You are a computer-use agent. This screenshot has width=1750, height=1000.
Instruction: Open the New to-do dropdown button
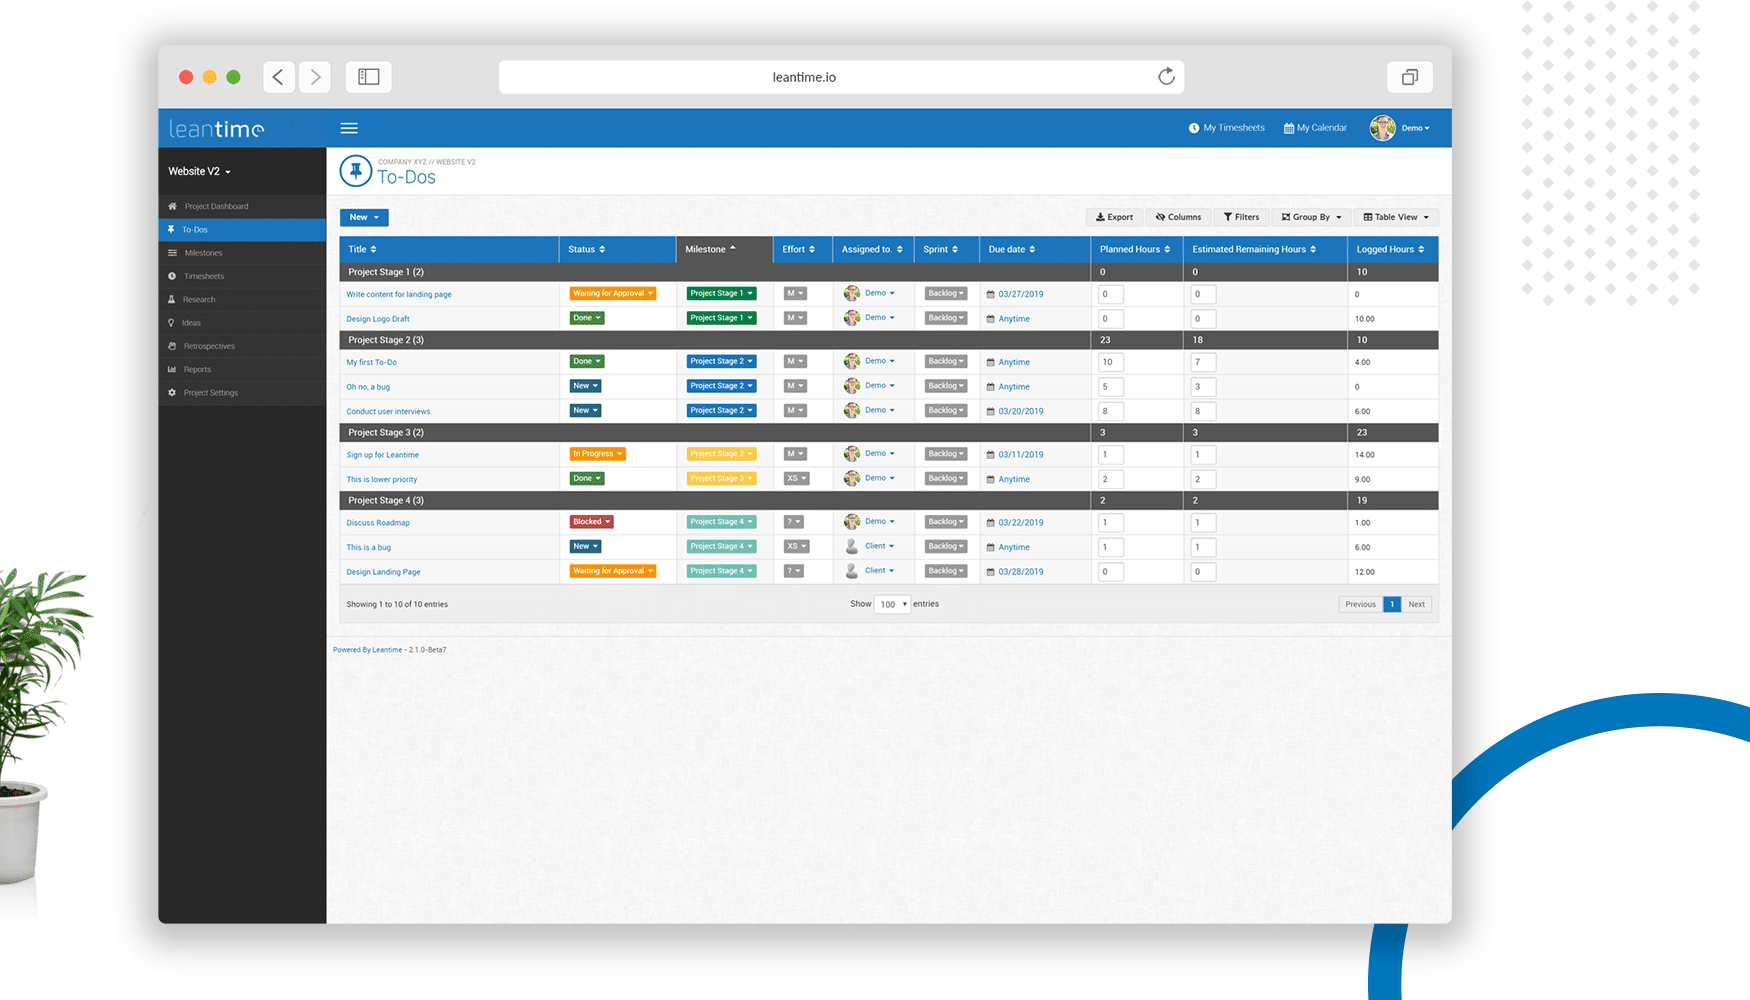(x=364, y=217)
